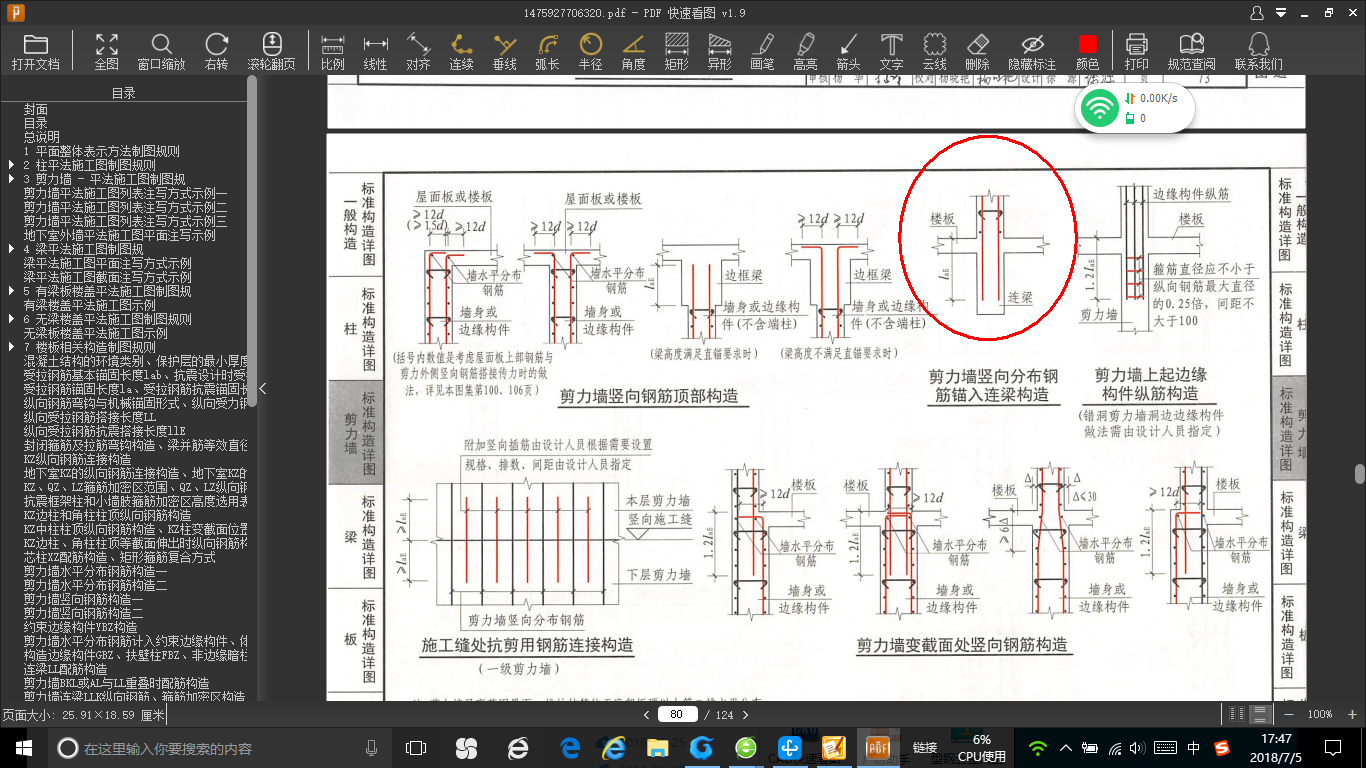Collapse the outline sidebar with left chevron
This screenshot has height=768, width=1366.
coord(262,389)
